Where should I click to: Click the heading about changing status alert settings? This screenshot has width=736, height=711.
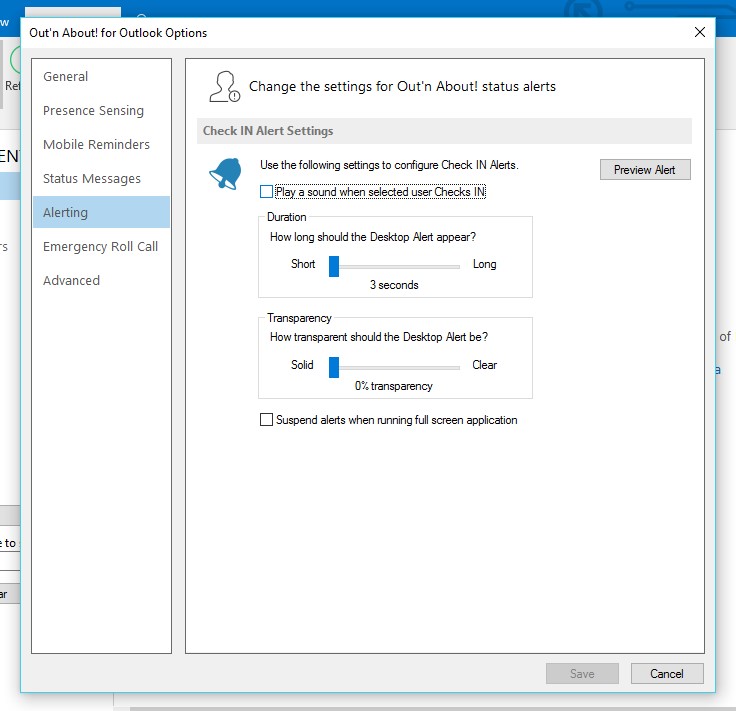pyautogui.click(x=402, y=86)
